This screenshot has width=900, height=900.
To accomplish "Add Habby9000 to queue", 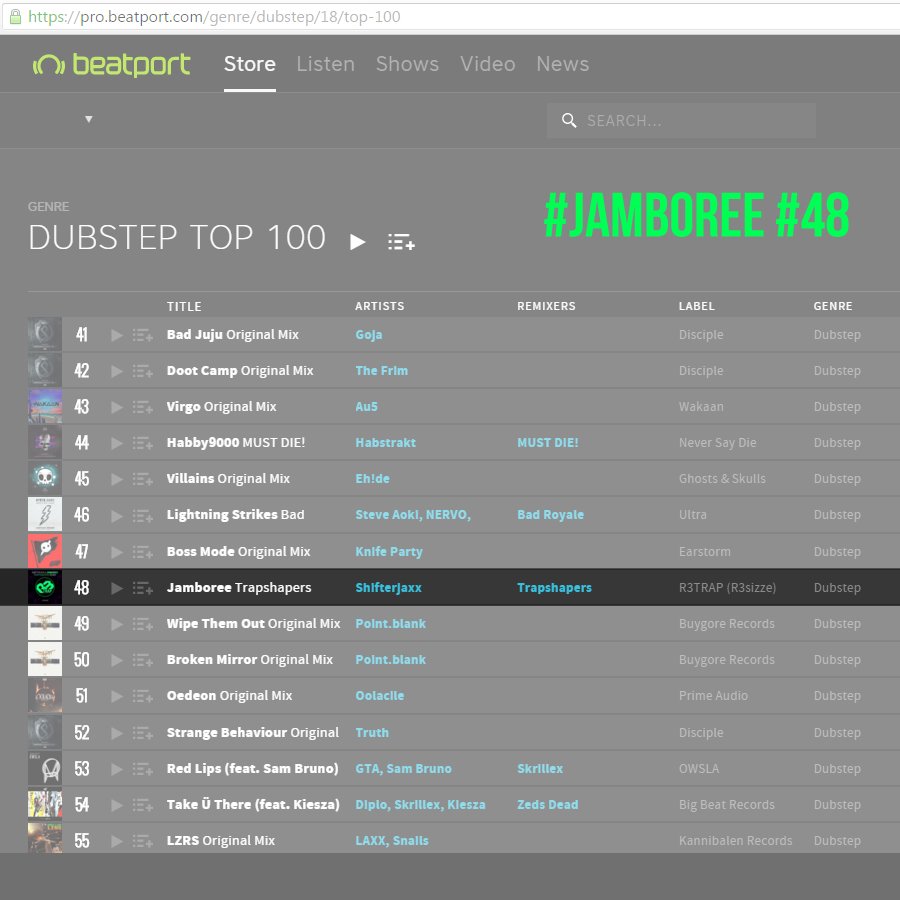I will (x=142, y=443).
